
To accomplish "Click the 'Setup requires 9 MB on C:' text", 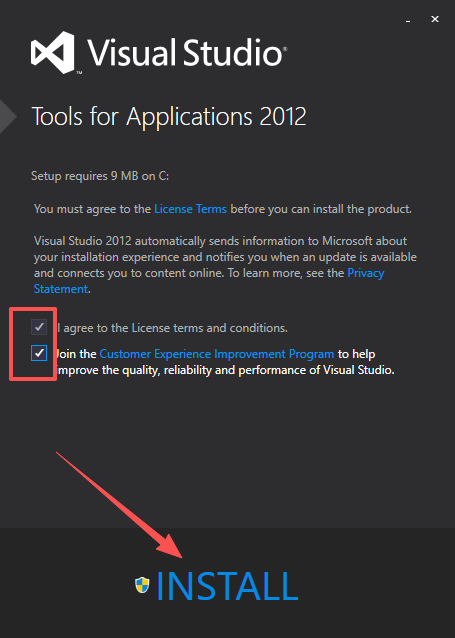I will (100, 176).
